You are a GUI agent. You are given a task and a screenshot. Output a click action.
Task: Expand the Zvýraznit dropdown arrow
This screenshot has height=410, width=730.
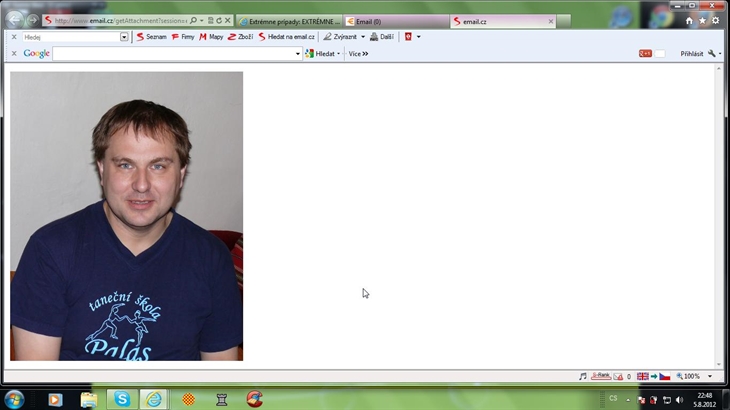363,37
